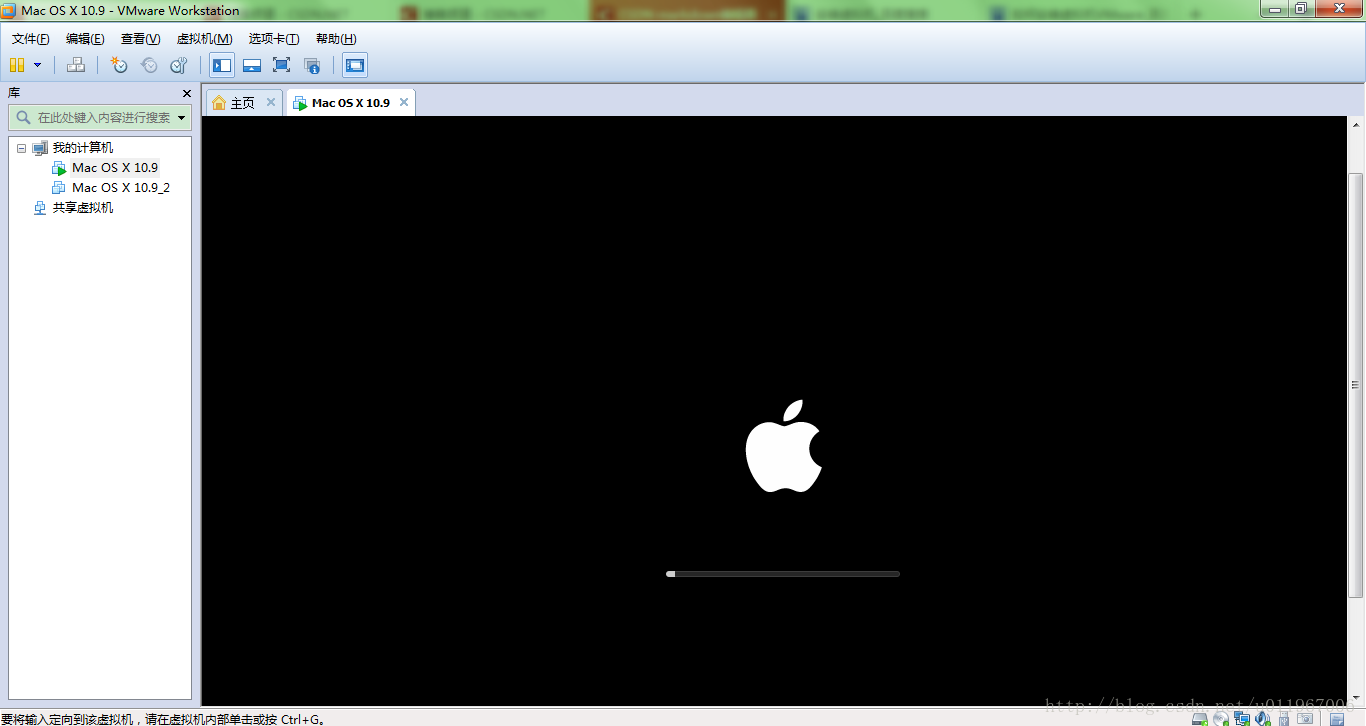The image size is (1366, 726).
Task: Revert to the previous snapshot icon
Action: coord(149,65)
